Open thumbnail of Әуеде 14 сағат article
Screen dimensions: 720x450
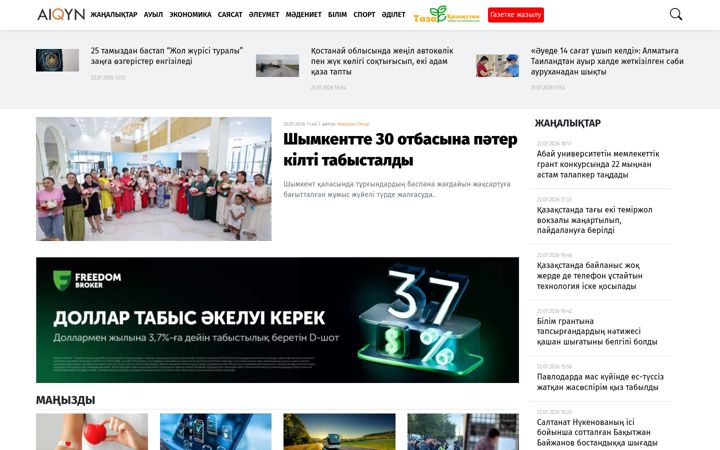click(497, 65)
